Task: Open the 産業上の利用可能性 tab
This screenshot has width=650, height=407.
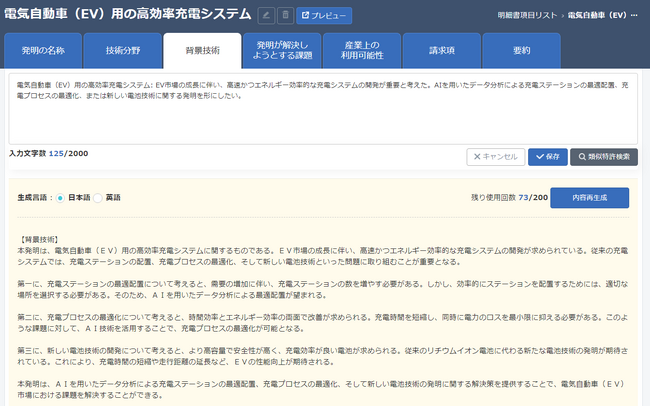Action: (364, 50)
